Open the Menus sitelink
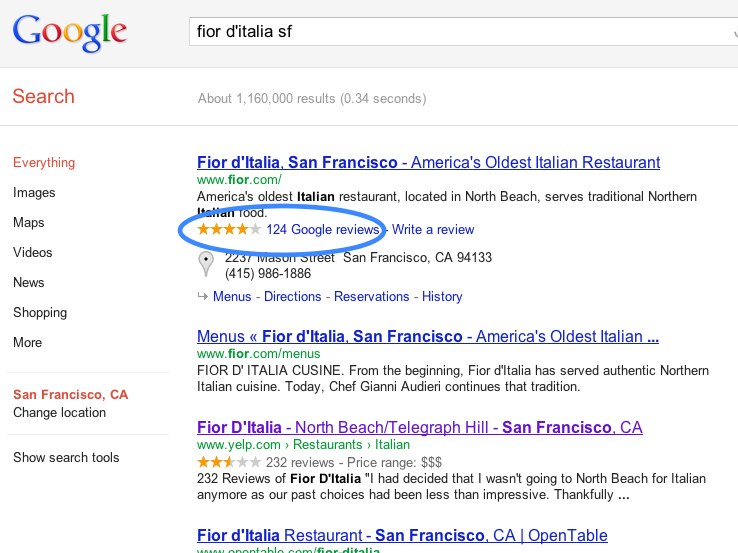 click(x=232, y=297)
